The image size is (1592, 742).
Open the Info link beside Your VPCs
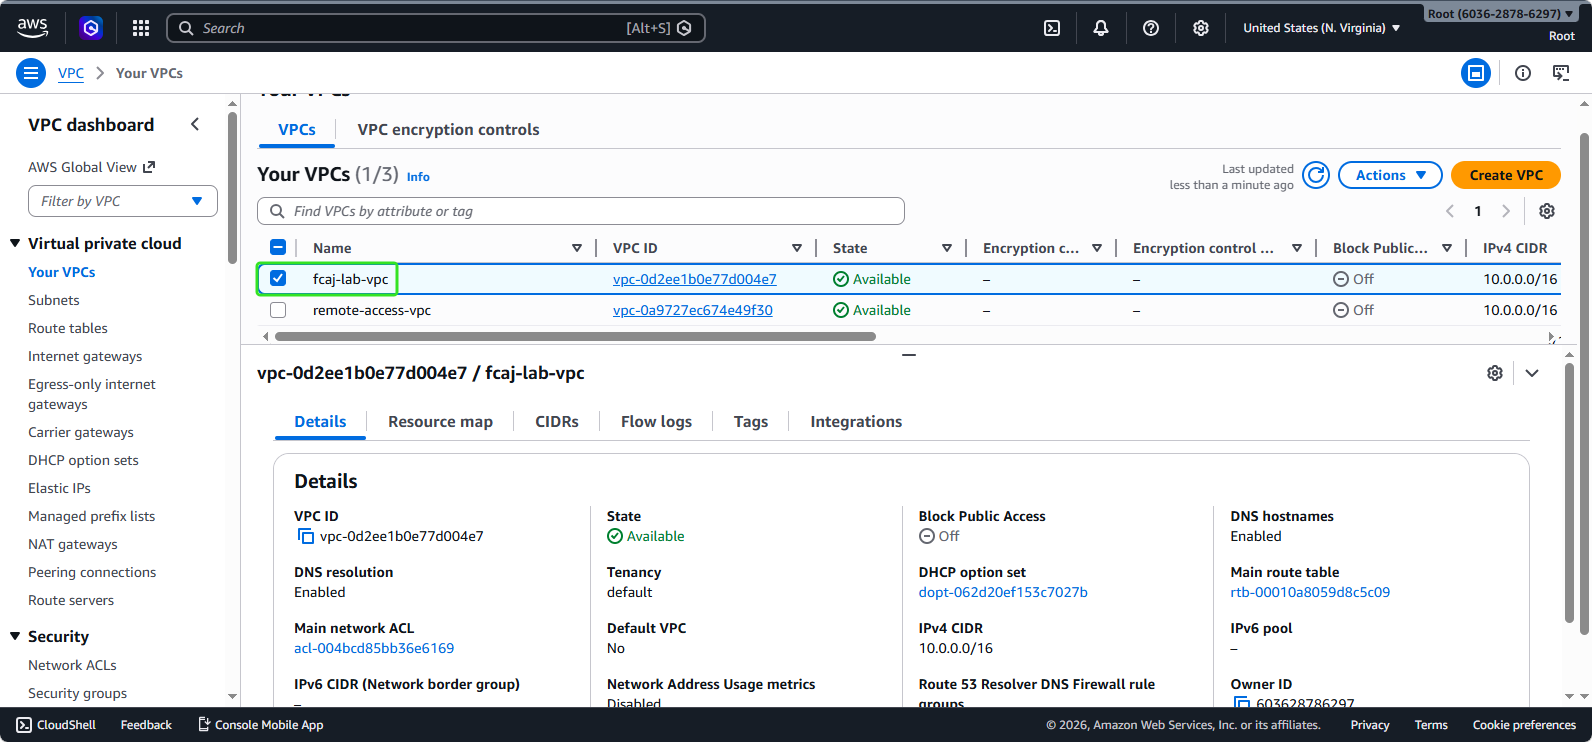pos(418,177)
